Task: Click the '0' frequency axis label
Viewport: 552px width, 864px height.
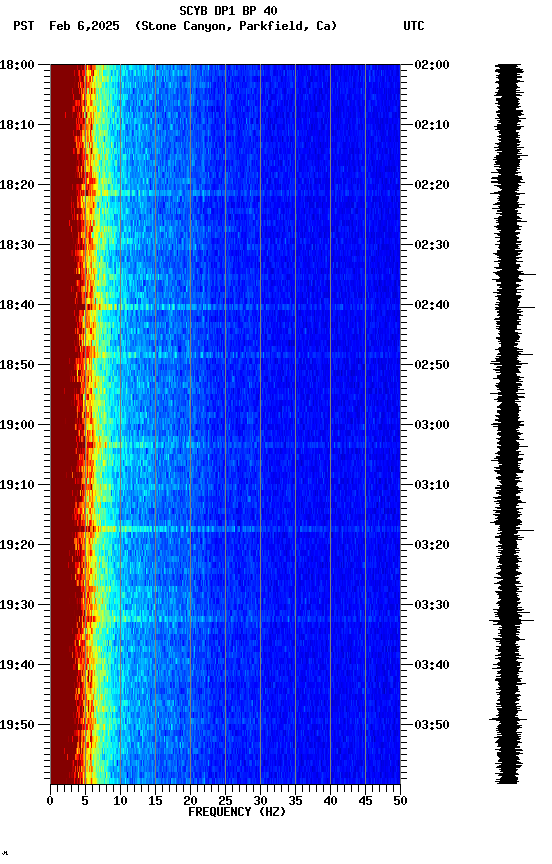Action: coord(50,801)
